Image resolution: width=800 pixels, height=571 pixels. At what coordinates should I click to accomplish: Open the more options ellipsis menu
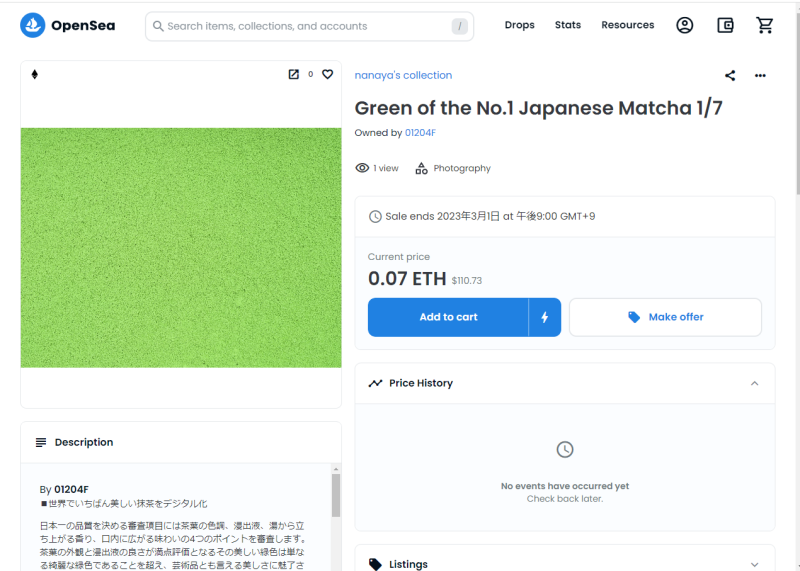coord(760,75)
